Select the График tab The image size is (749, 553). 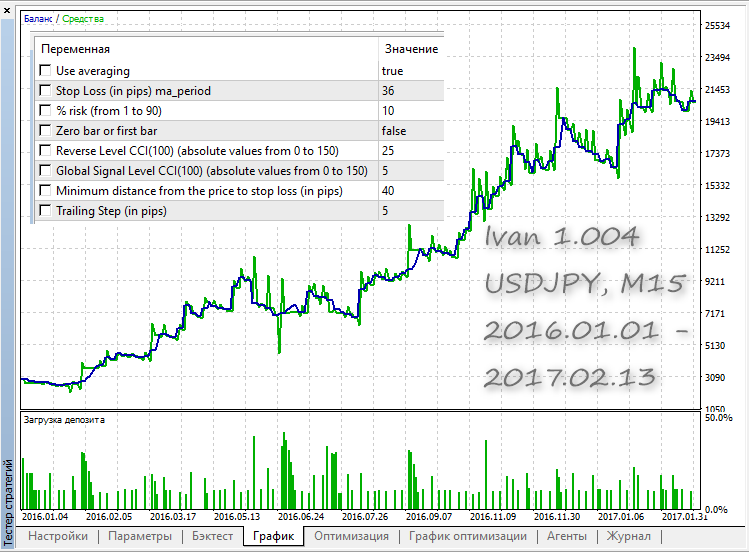(273, 536)
